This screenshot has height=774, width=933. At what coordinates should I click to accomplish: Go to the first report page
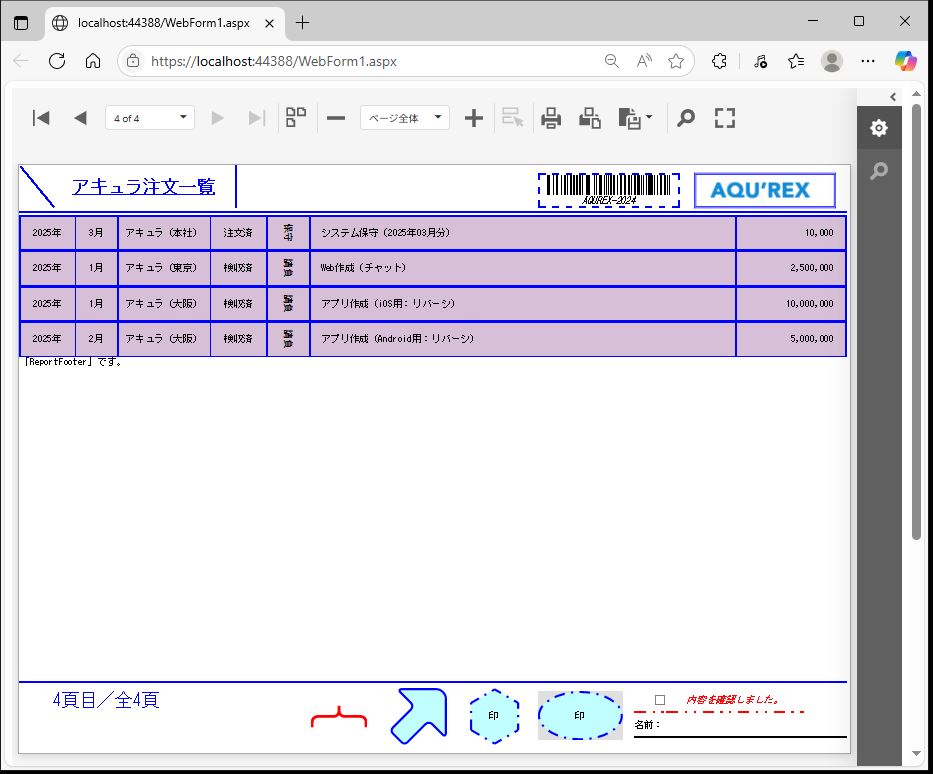tap(41, 118)
